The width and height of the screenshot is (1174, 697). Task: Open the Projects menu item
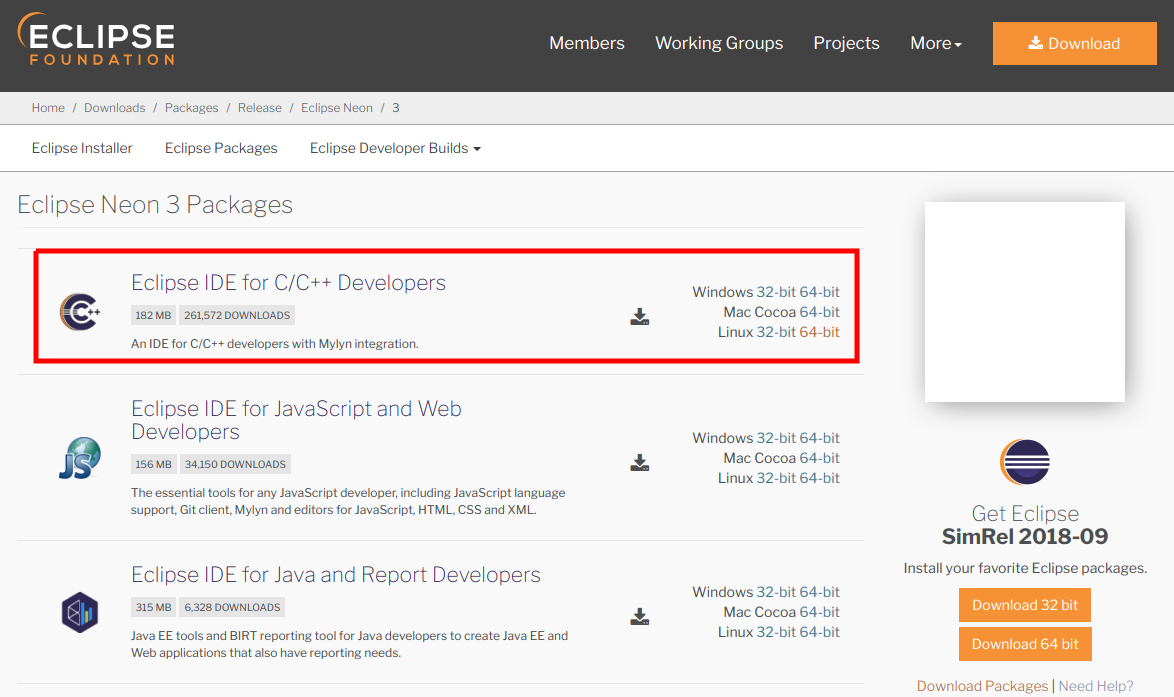tap(846, 43)
